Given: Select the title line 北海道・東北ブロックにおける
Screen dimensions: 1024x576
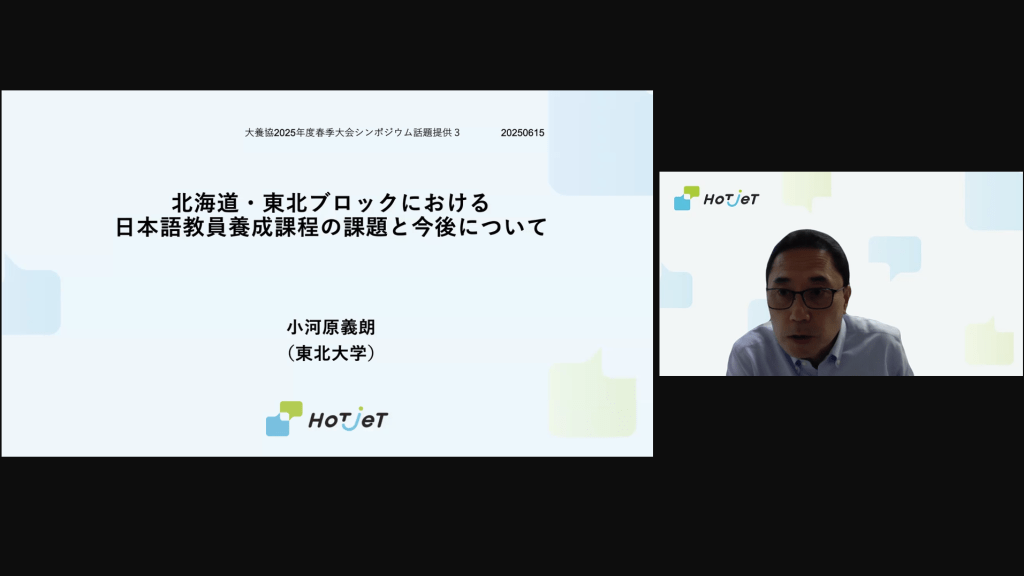Looking at the screenshot, I should tap(331, 202).
